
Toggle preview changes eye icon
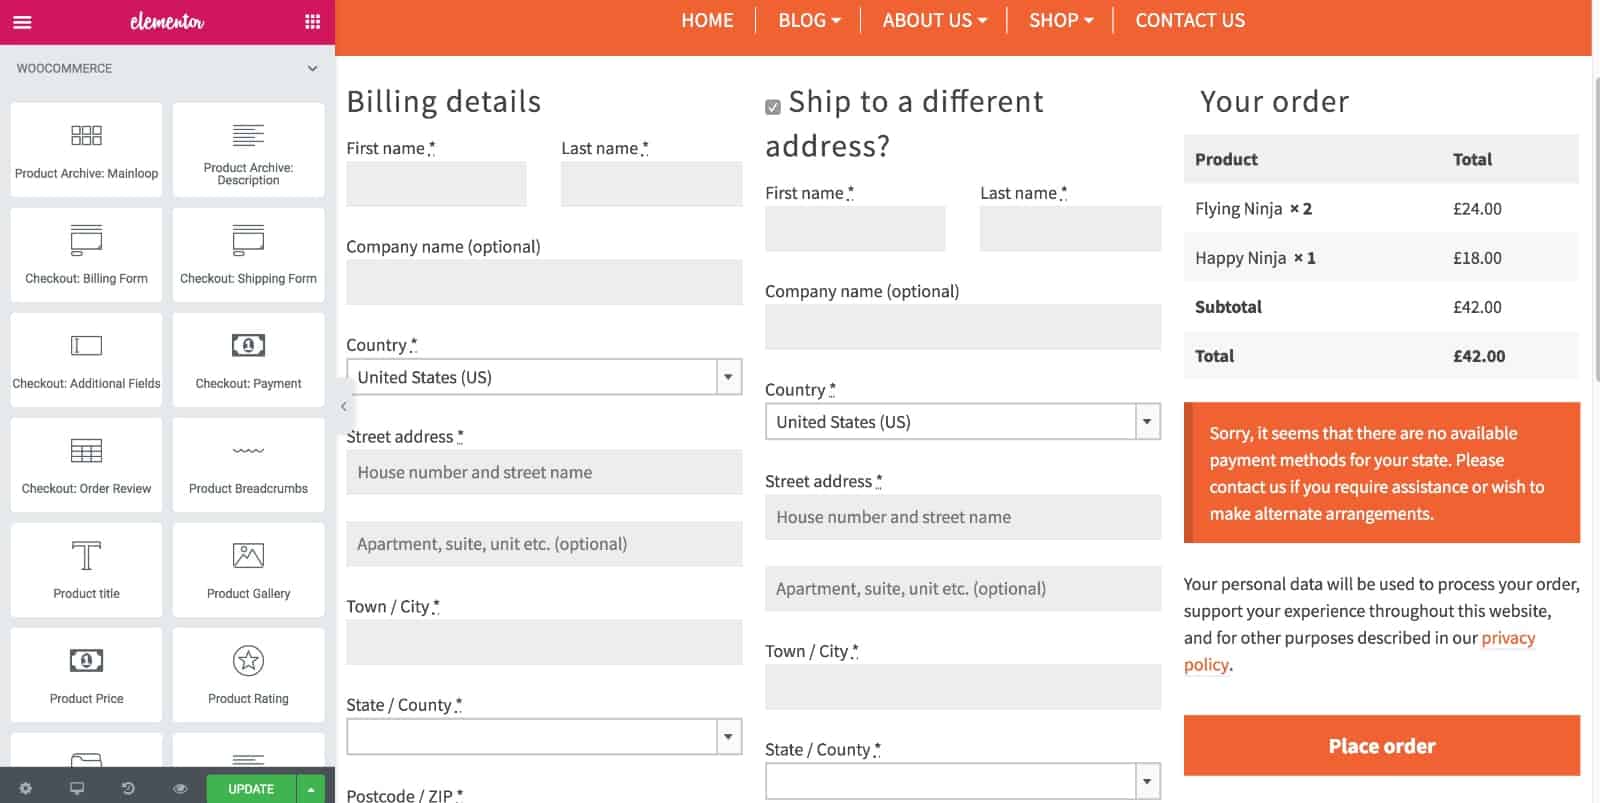[180, 788]
